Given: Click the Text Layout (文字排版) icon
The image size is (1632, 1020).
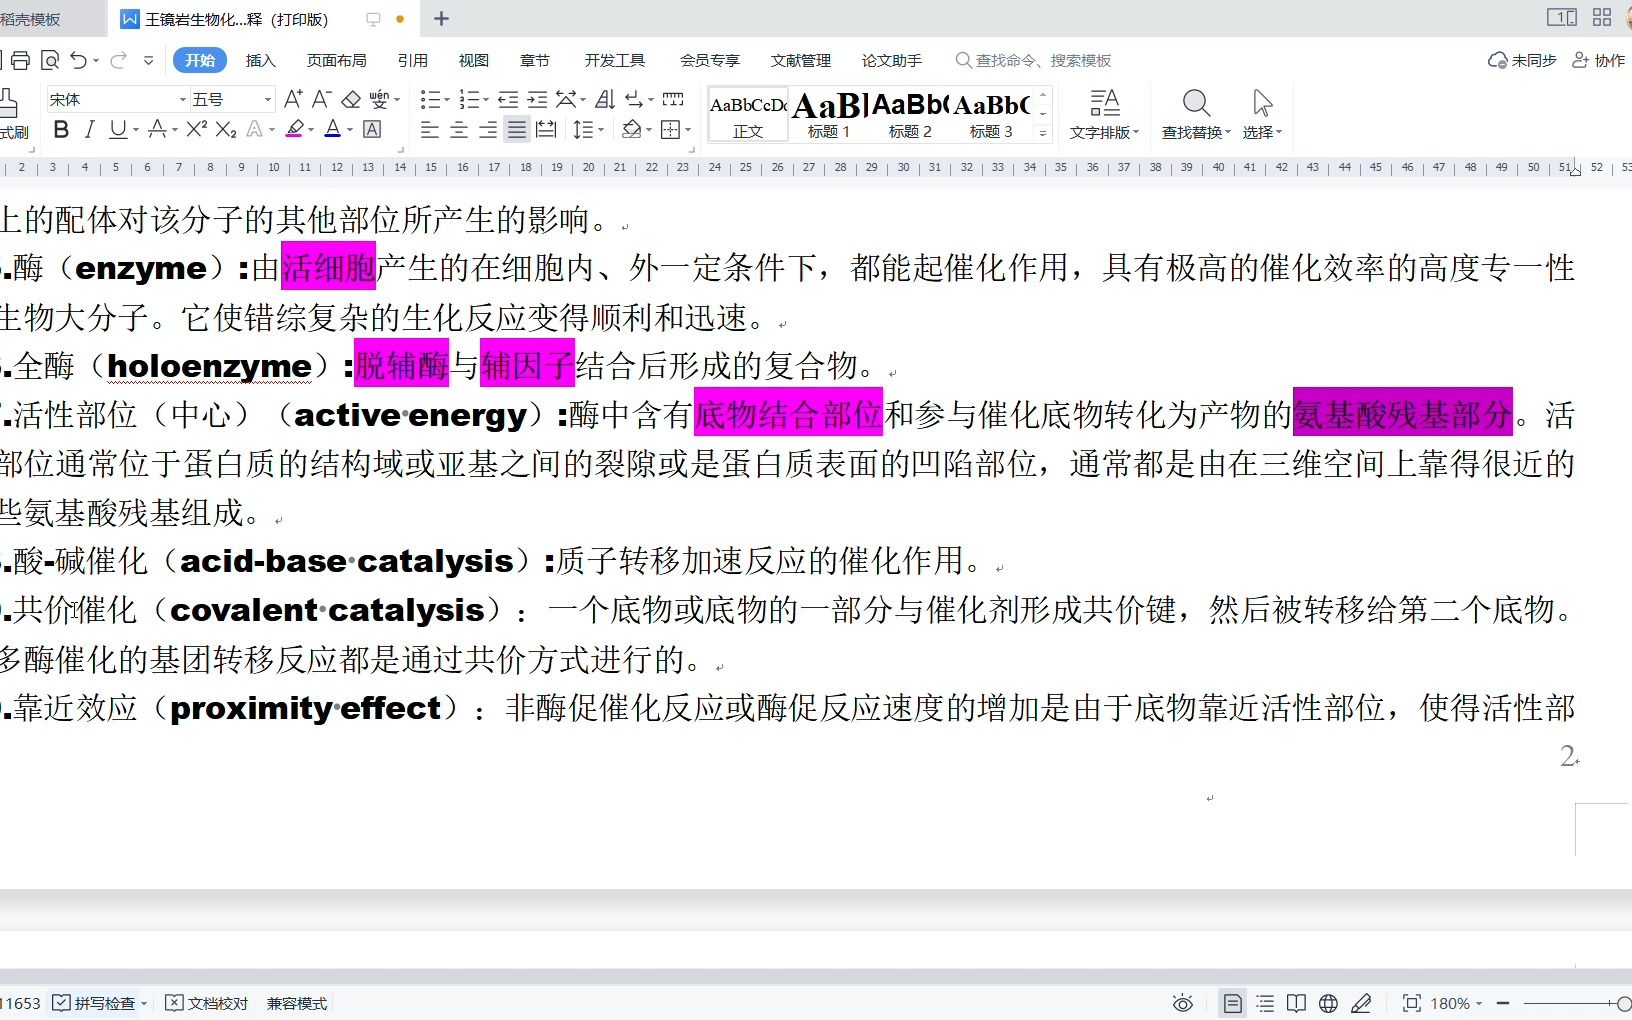Looking at the screenshot, I should (1105, 114).
